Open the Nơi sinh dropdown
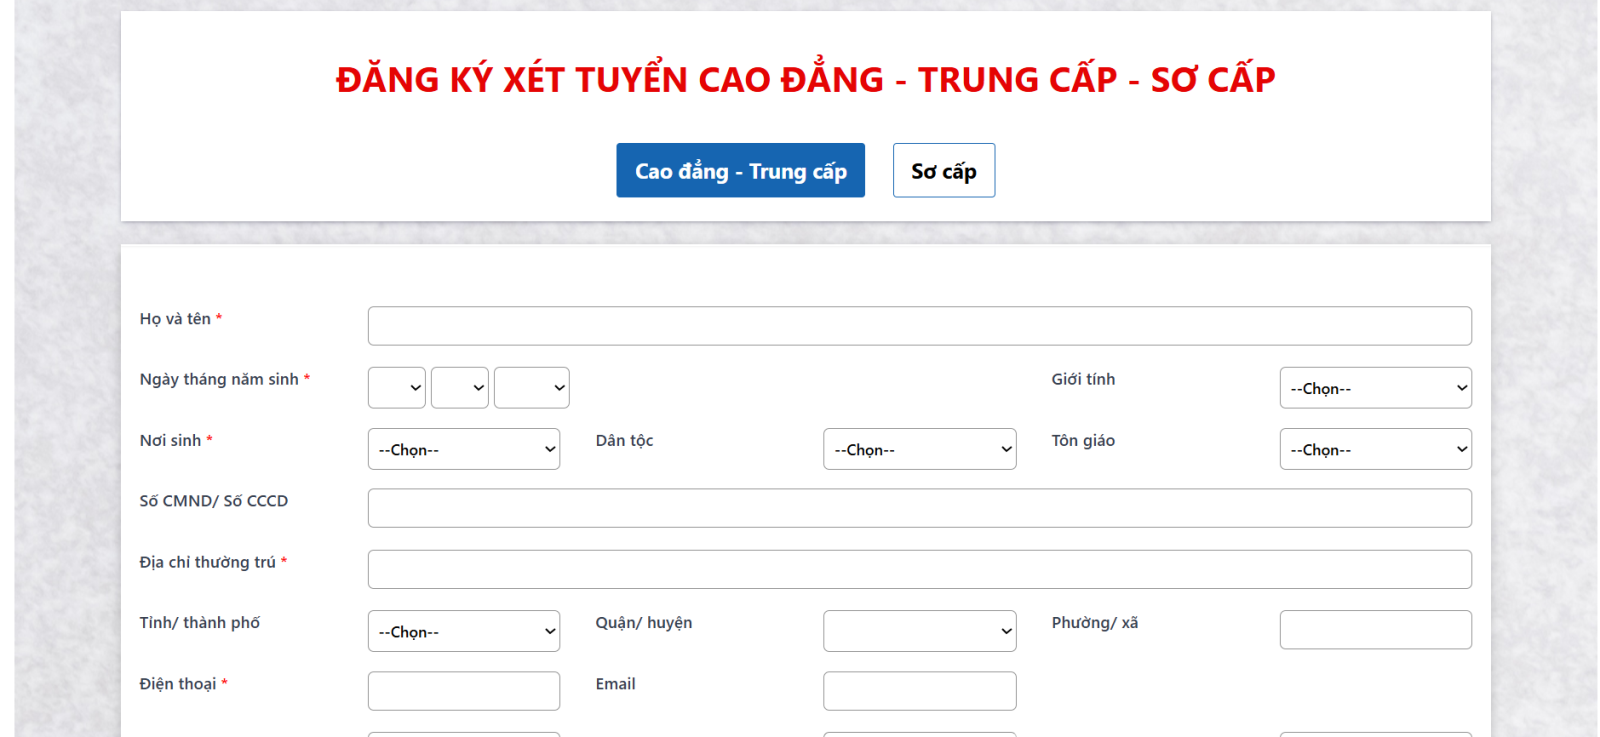This screenshot has height=737, width=1600. pyautogui.click(x=464, y=449)
